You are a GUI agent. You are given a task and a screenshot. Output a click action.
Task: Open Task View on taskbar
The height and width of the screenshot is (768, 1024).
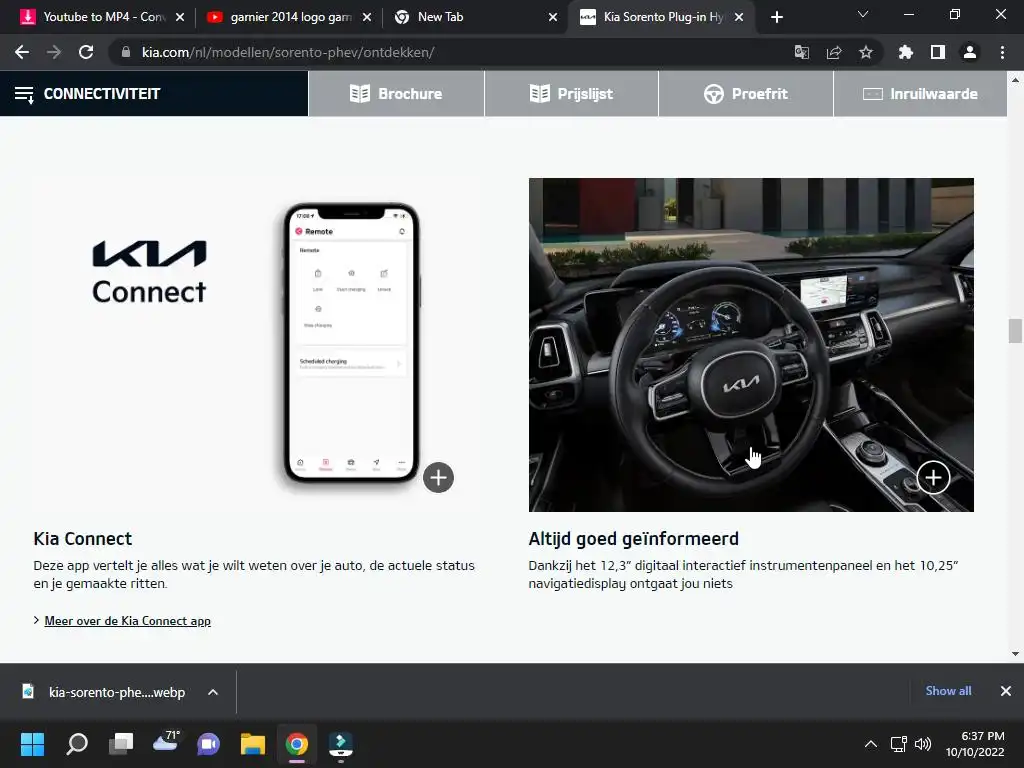pyautogui.click(x=121, y=744)
